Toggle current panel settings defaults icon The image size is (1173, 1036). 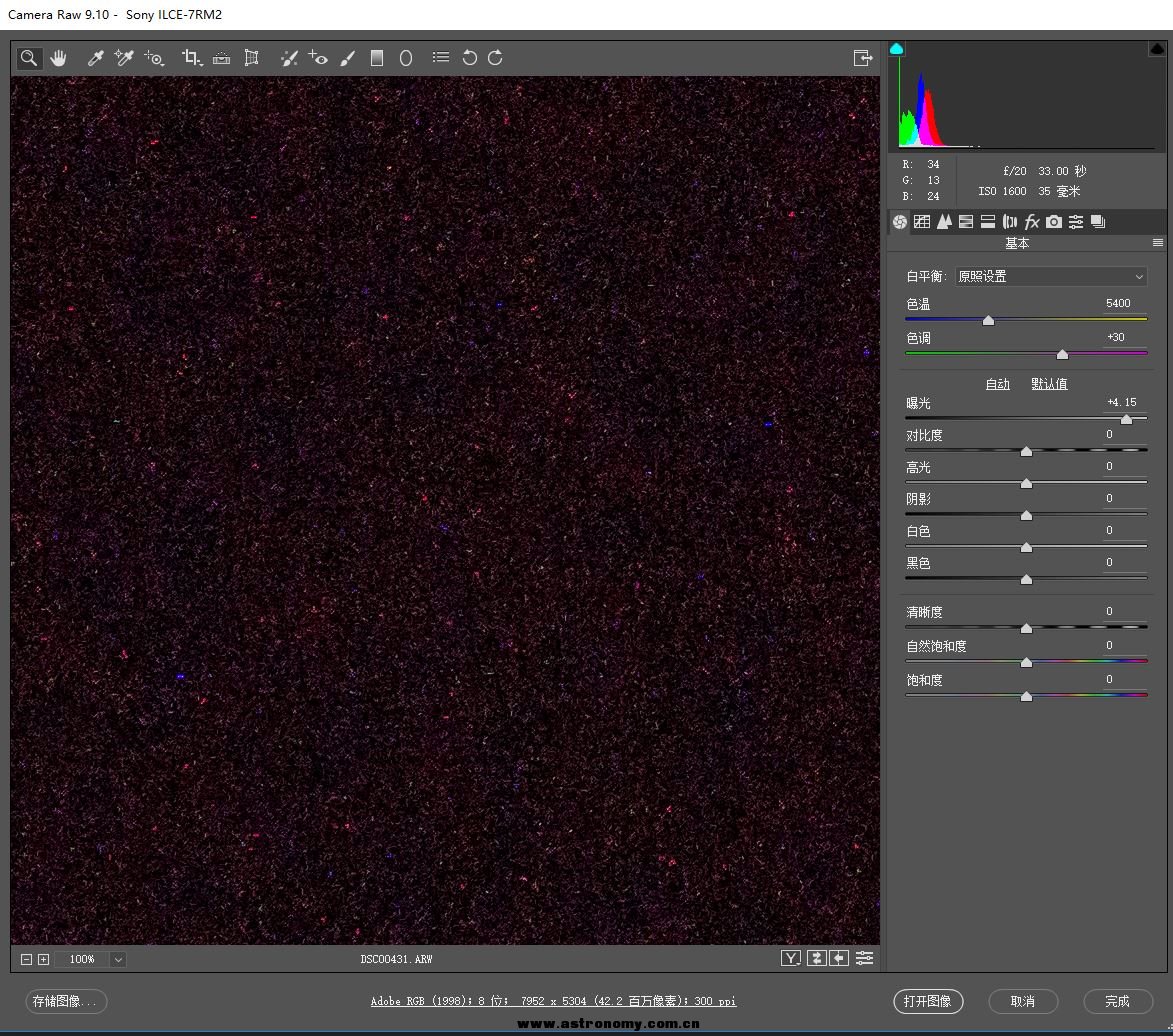(x=865, y=958)
